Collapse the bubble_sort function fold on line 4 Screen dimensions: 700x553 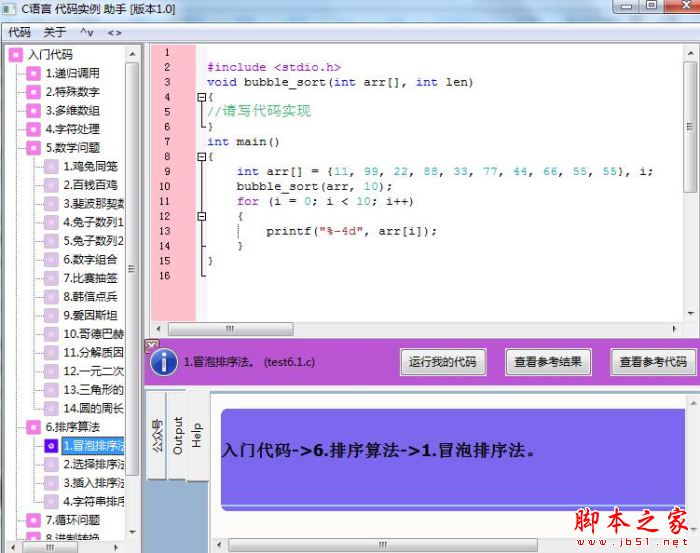[202, 97]
